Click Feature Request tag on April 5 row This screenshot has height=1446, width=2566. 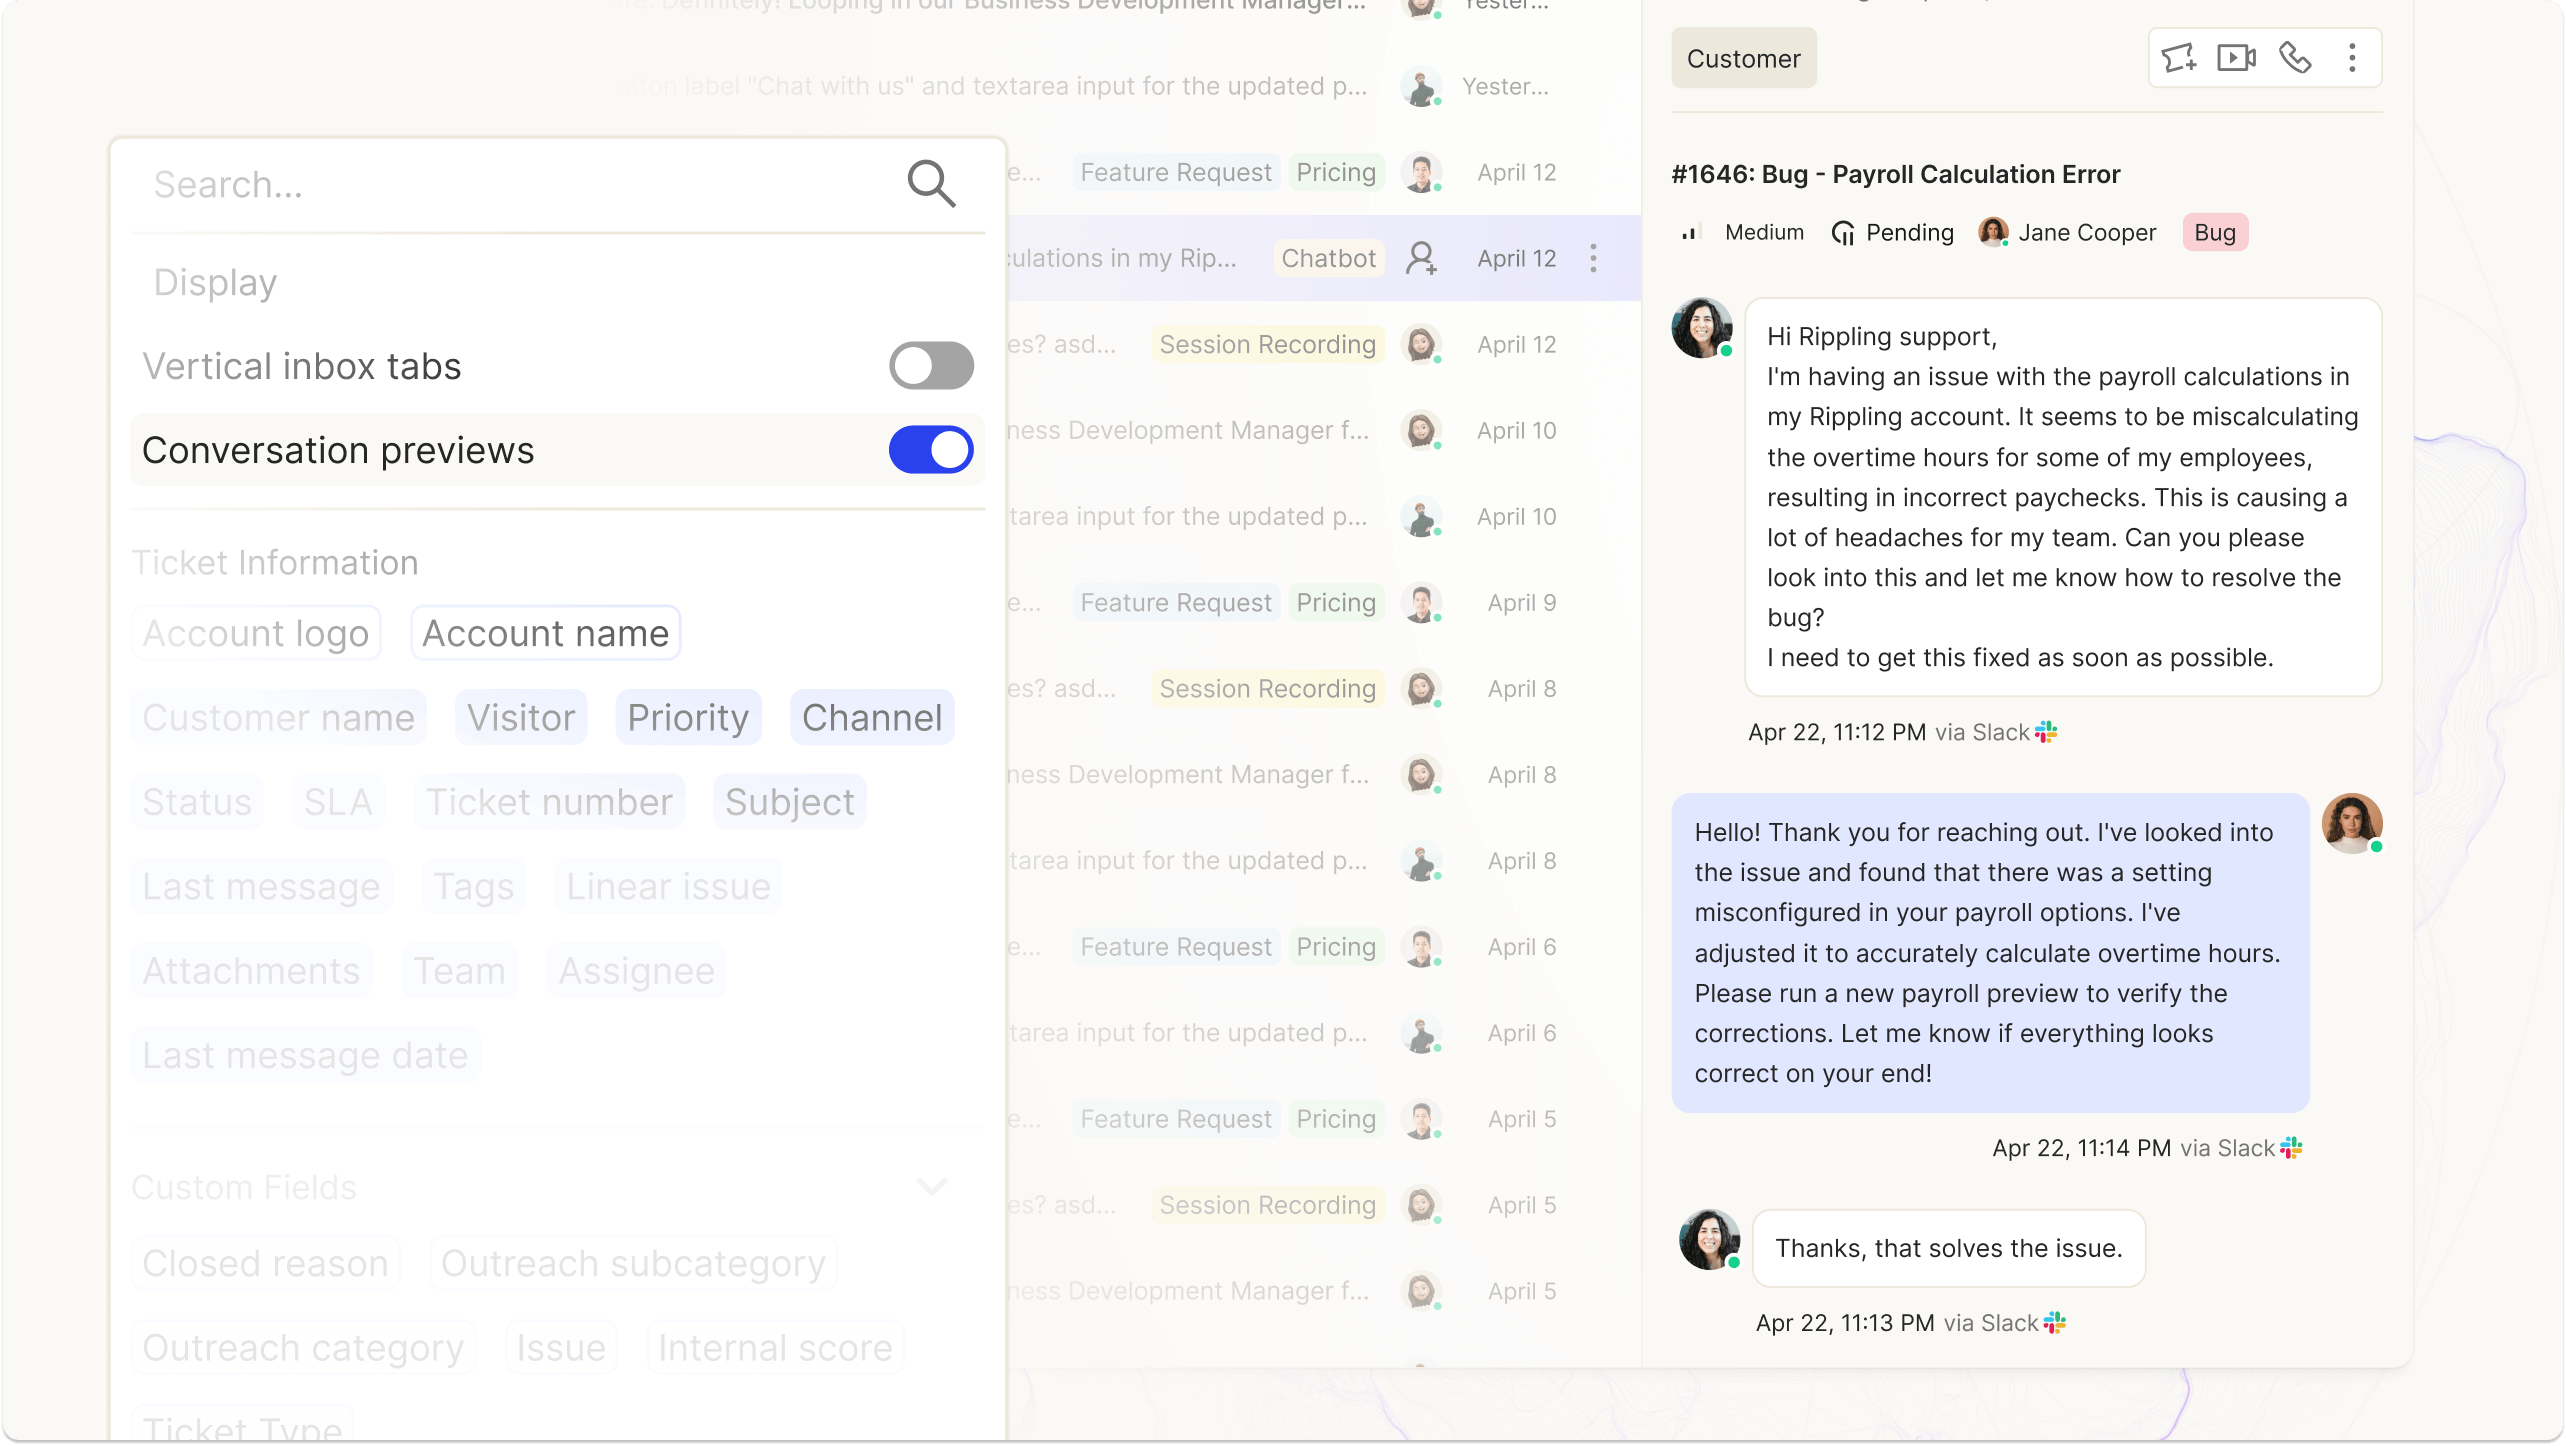(x=1176, y=1118)
